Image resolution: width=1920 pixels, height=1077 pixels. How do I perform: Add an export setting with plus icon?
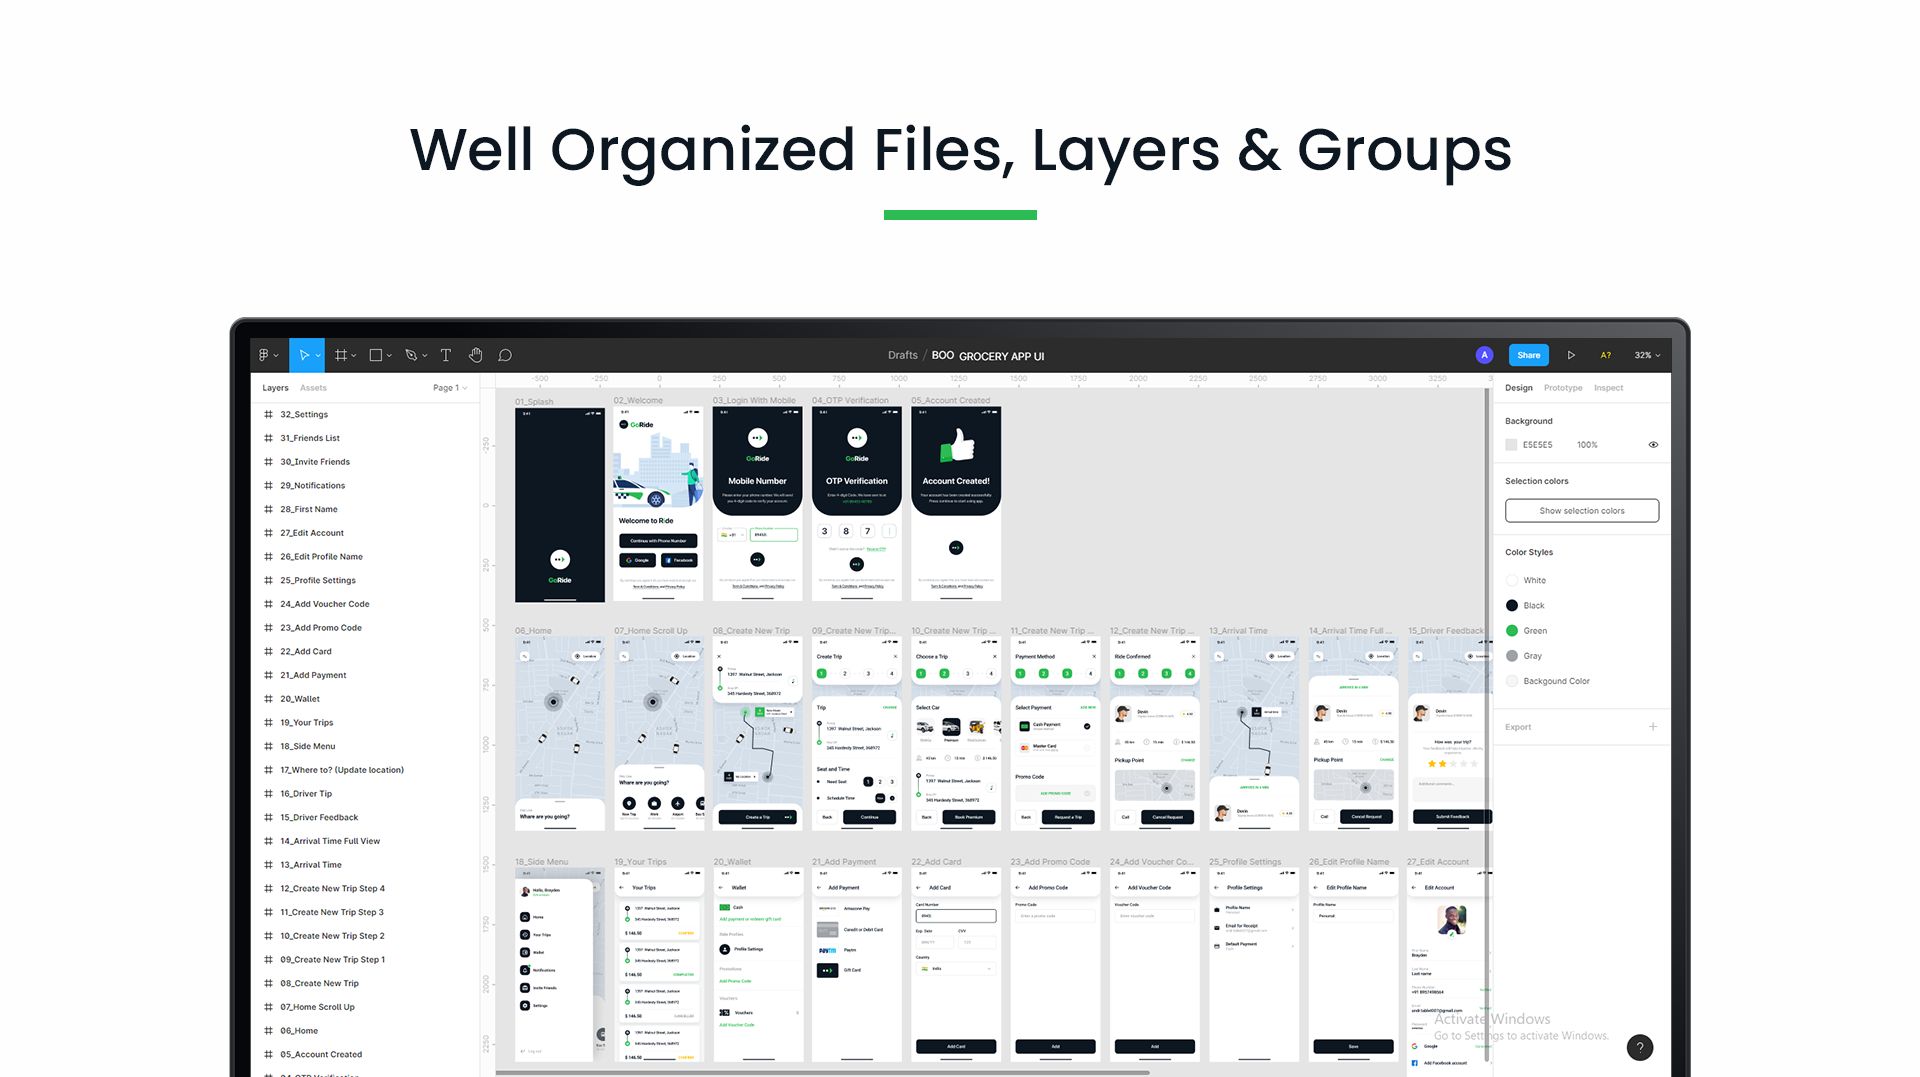1653,727
